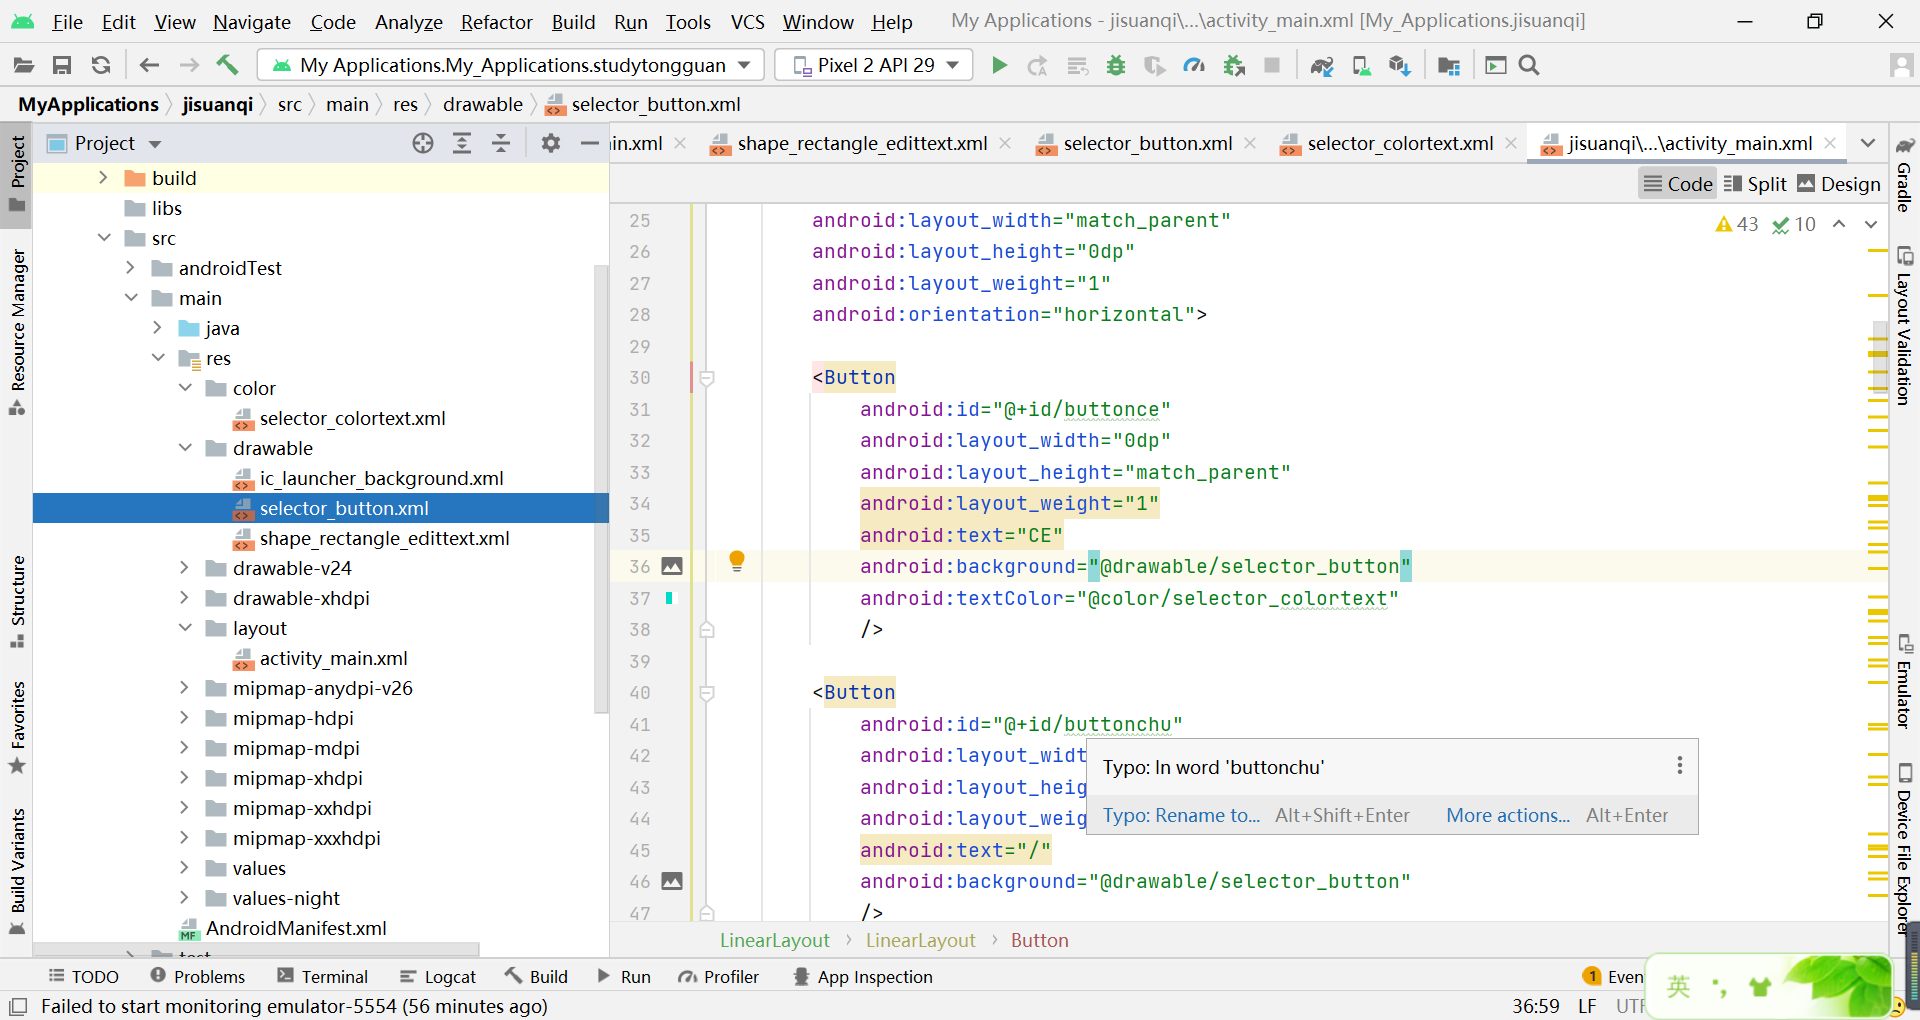Launch the Profiler from the toolbar
The width and height of the screenshot is (1920, 1020).
(1194, 65)
